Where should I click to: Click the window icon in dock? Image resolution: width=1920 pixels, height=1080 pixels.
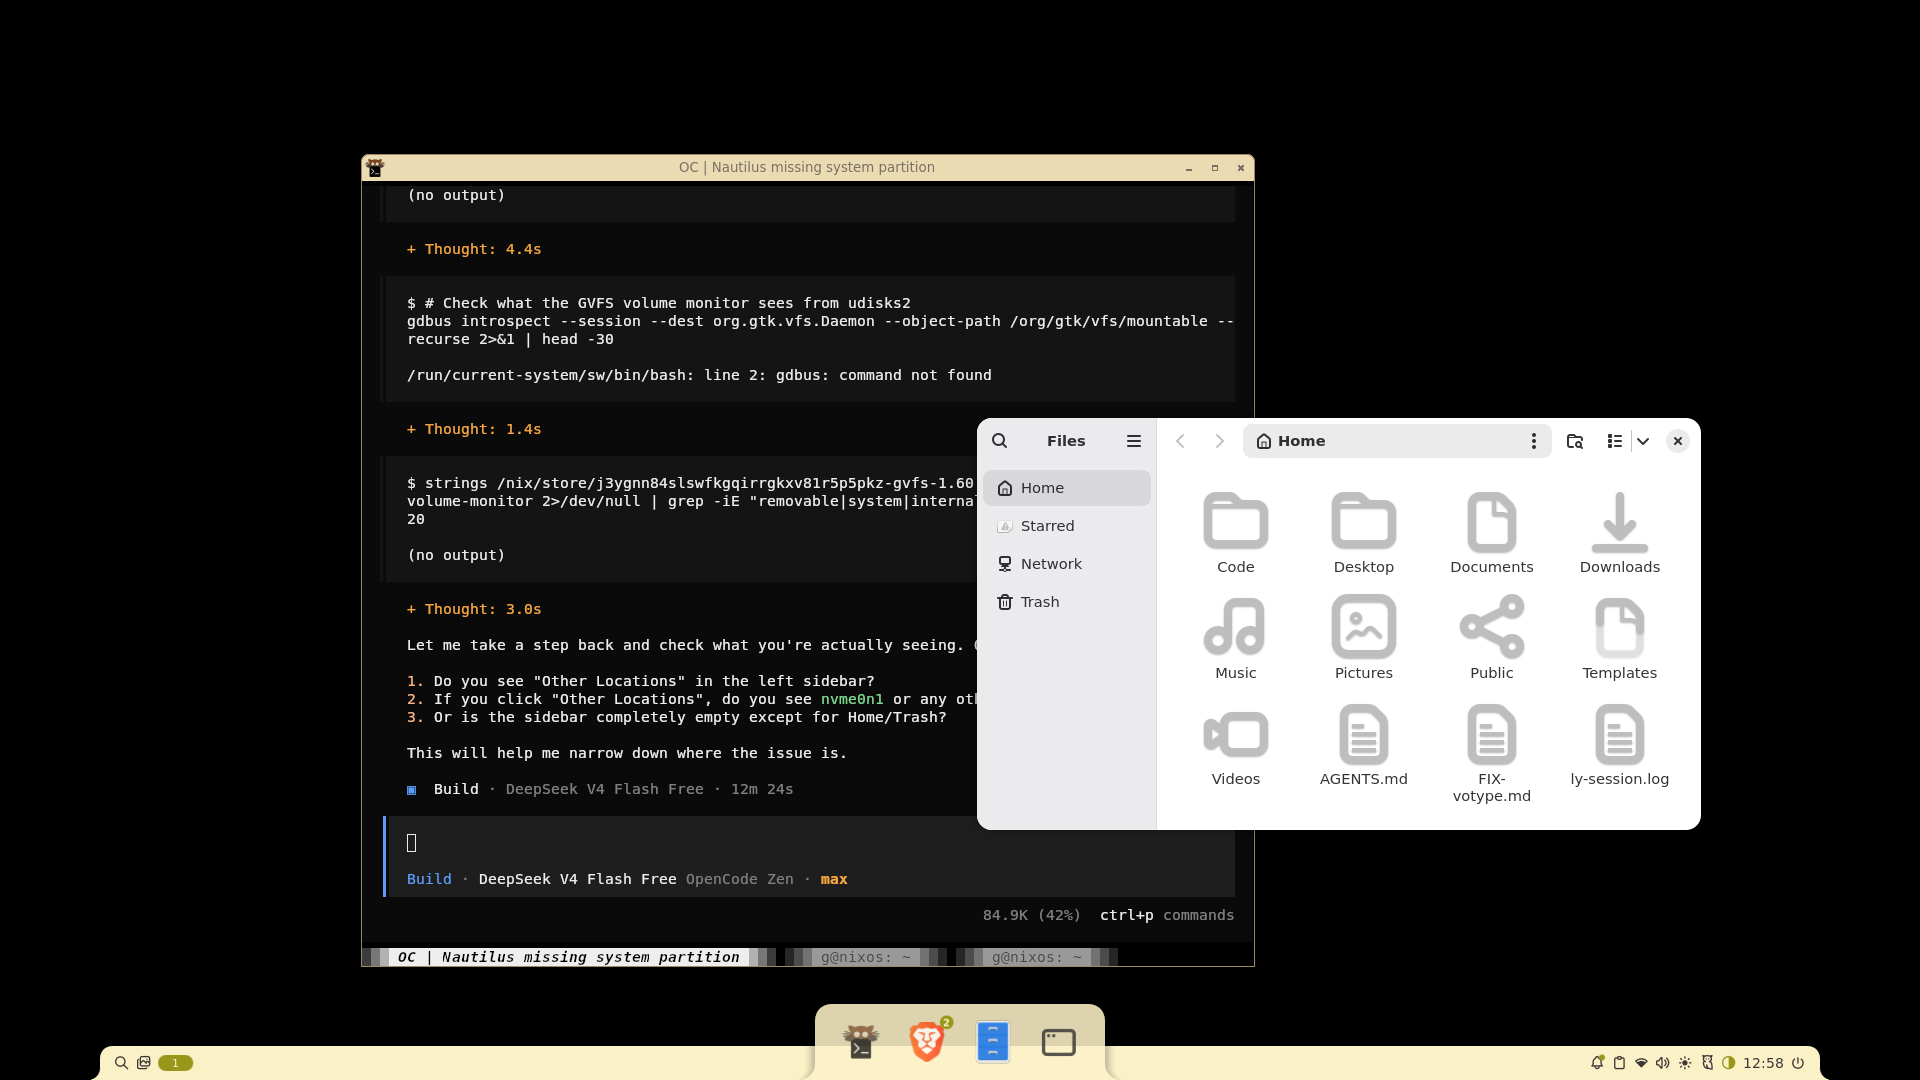pos(1058,1042)
